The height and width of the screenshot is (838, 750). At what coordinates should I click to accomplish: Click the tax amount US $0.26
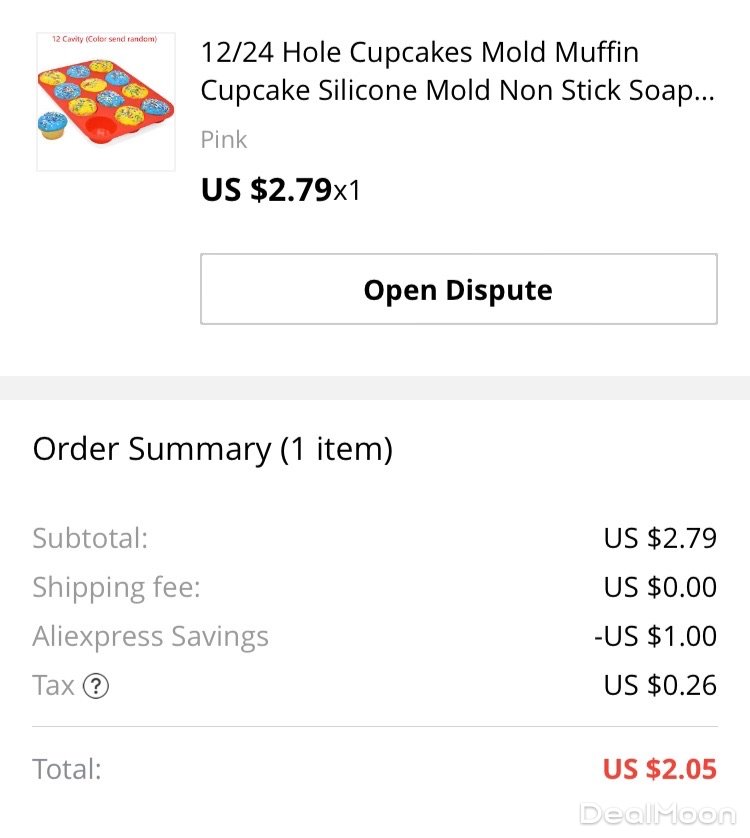[660, 686]
